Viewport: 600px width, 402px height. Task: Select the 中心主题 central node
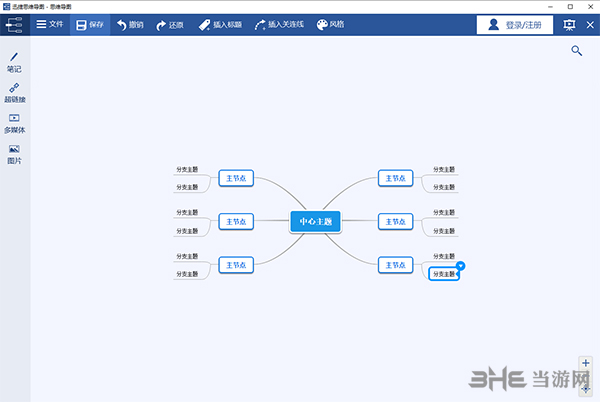click(x=315, y=221)
